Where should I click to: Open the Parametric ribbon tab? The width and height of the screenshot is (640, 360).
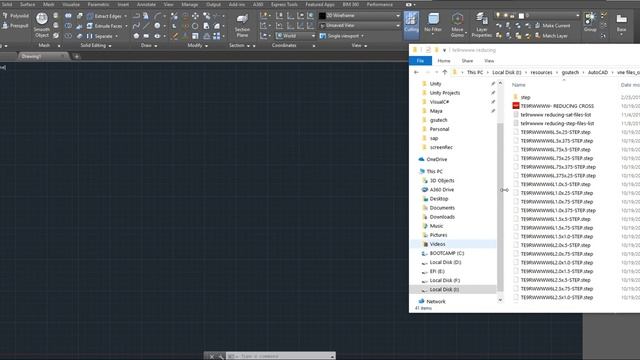[98, 4]
